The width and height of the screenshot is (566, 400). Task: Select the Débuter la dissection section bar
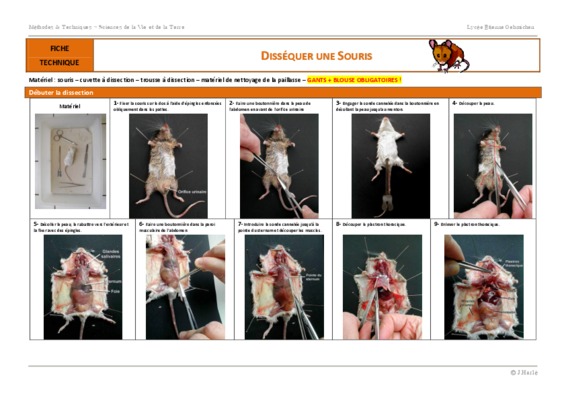click(x=283, y=92)
